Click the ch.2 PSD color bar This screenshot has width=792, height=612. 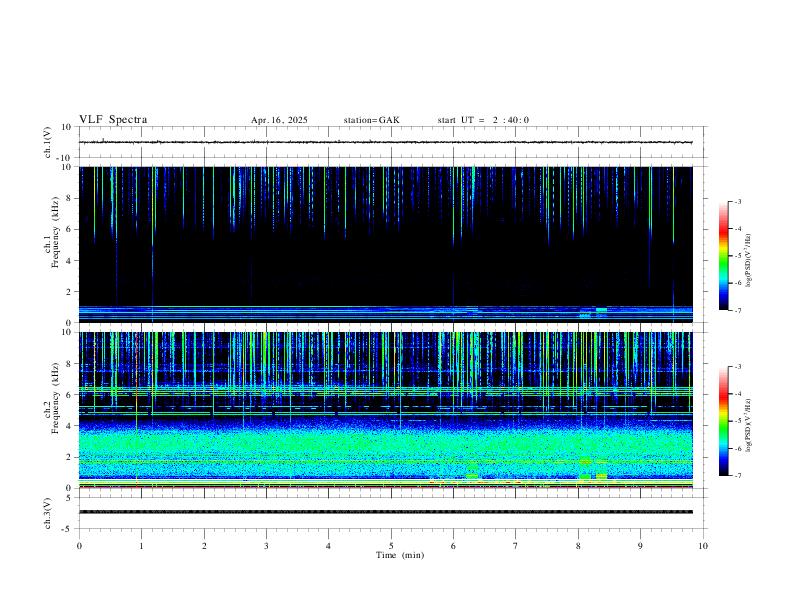click(723, 421)
